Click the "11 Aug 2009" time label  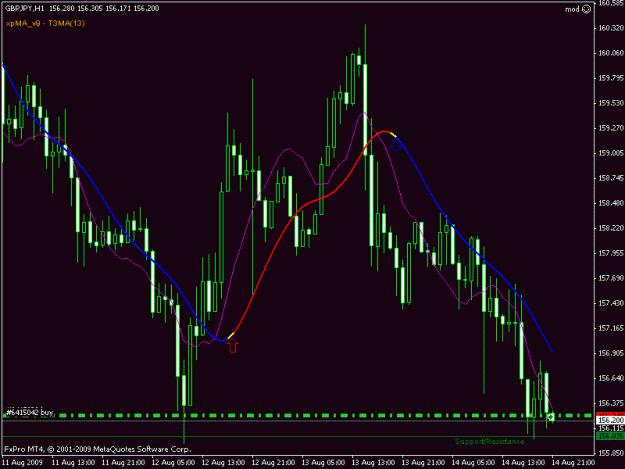tap(22, 463)
